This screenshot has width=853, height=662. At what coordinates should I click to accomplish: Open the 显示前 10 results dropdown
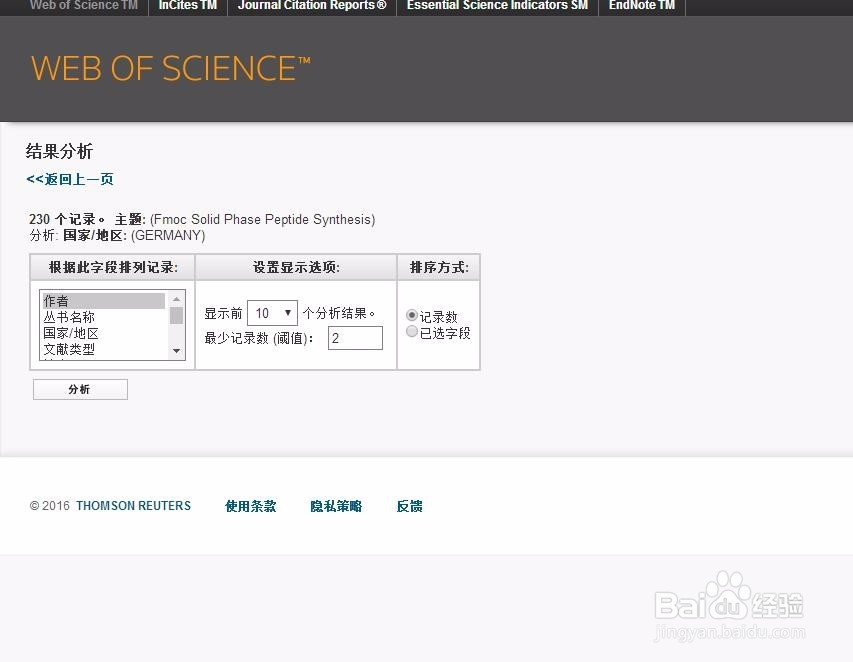click(x=272, y=313)
